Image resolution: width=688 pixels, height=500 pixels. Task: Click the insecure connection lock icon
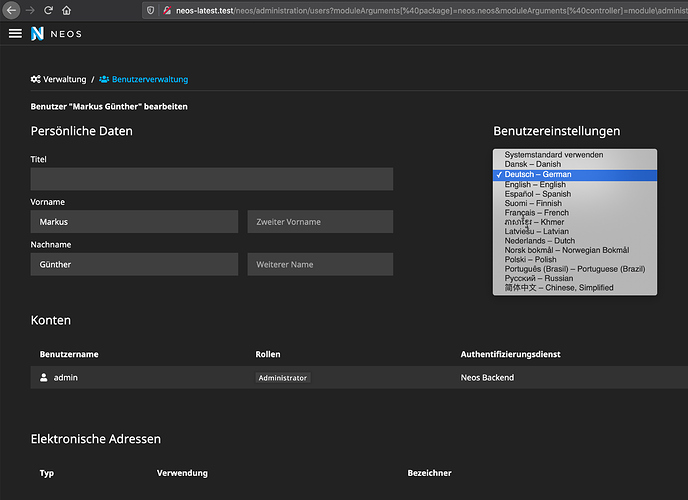167,10
